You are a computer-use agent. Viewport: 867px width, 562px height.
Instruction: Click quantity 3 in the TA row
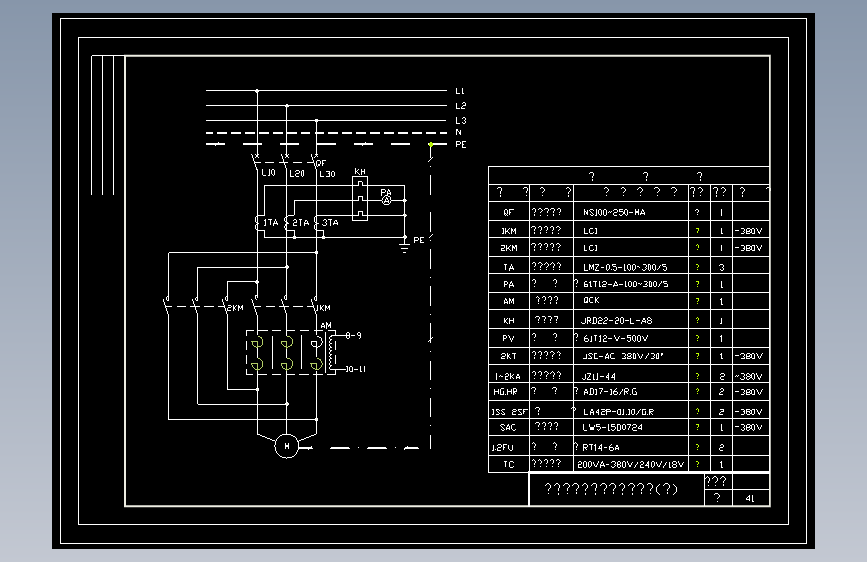pyautogui.click(x=721, y=267)
